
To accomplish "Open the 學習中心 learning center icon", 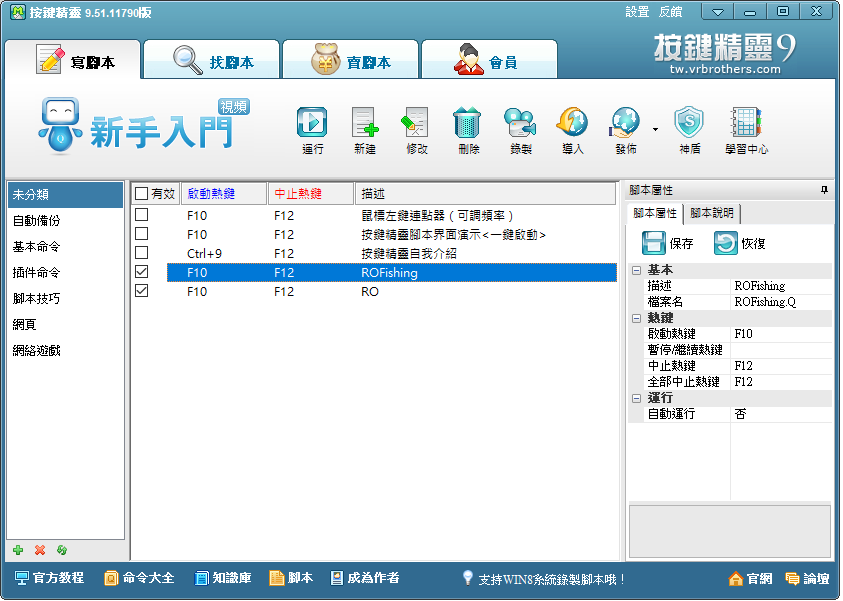I will 746,123.
